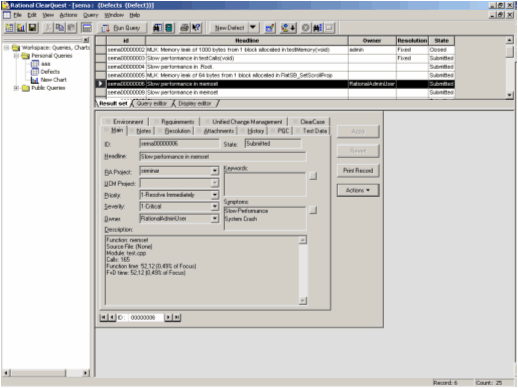
Task: Sort by the Headline column header
Action: (x=247, y=41)
